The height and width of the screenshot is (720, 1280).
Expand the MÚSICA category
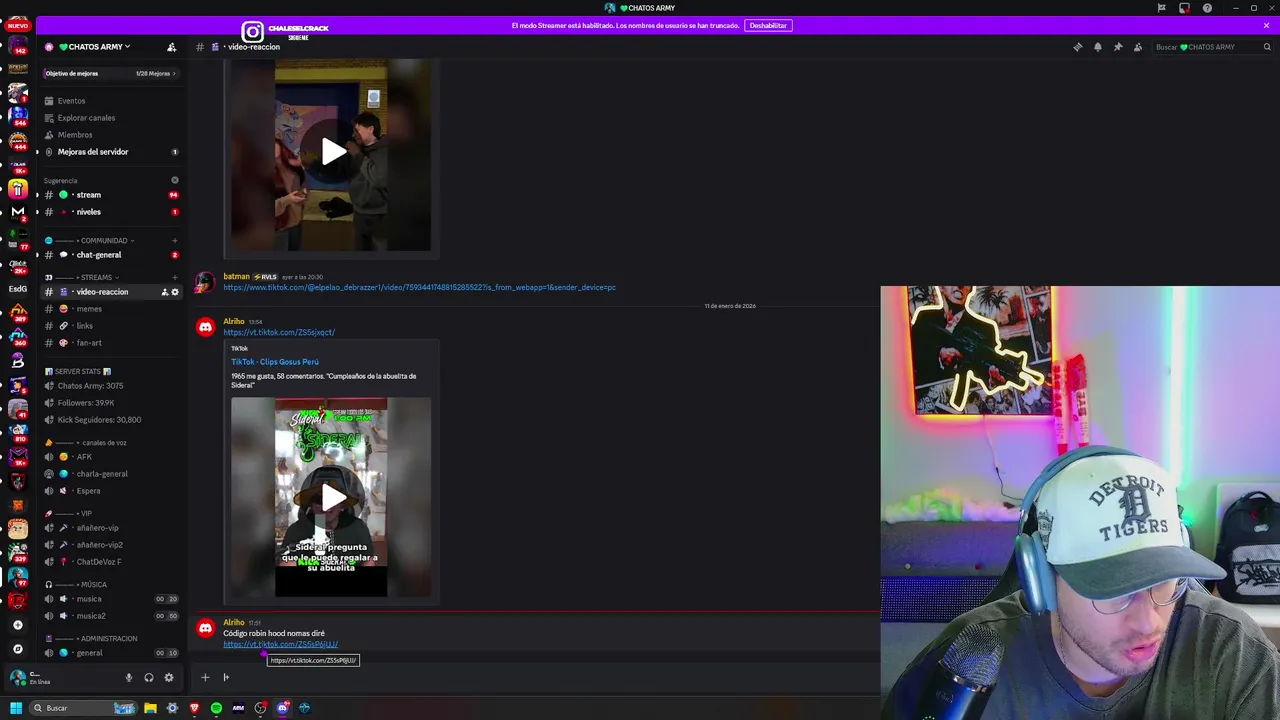(x=76, y=585)
